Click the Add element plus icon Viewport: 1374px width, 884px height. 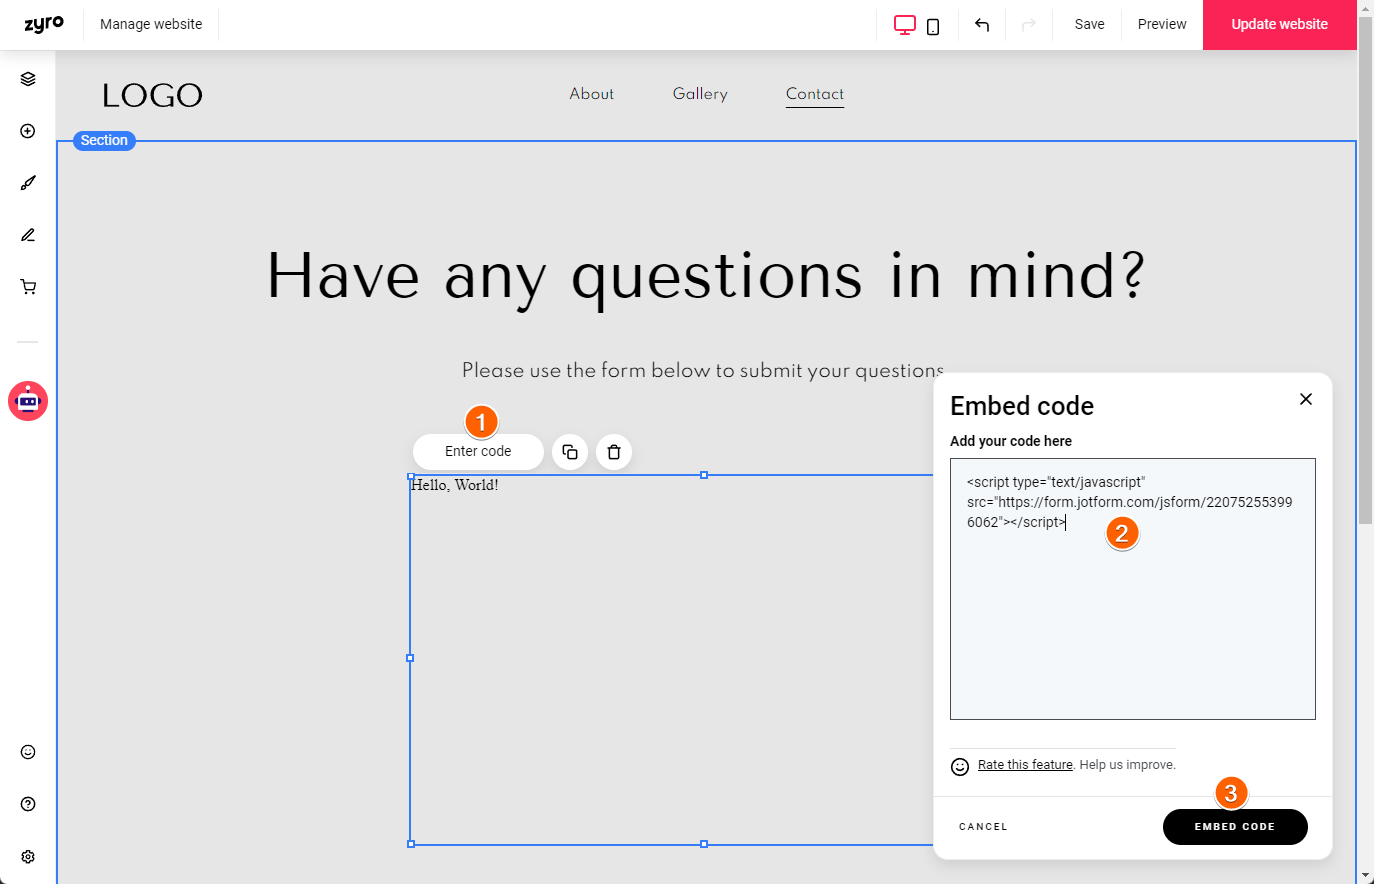click(28, 131)
